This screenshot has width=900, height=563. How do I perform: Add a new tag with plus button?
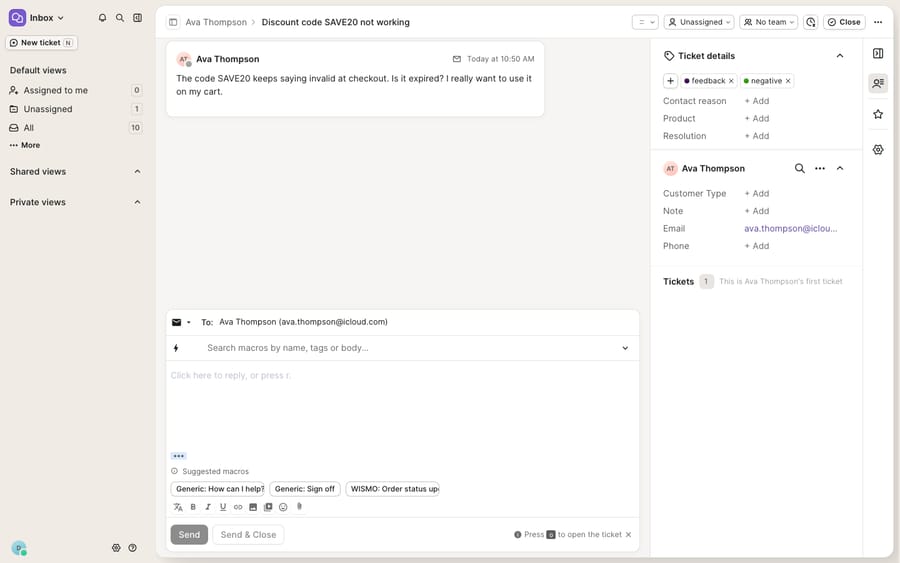670,81
